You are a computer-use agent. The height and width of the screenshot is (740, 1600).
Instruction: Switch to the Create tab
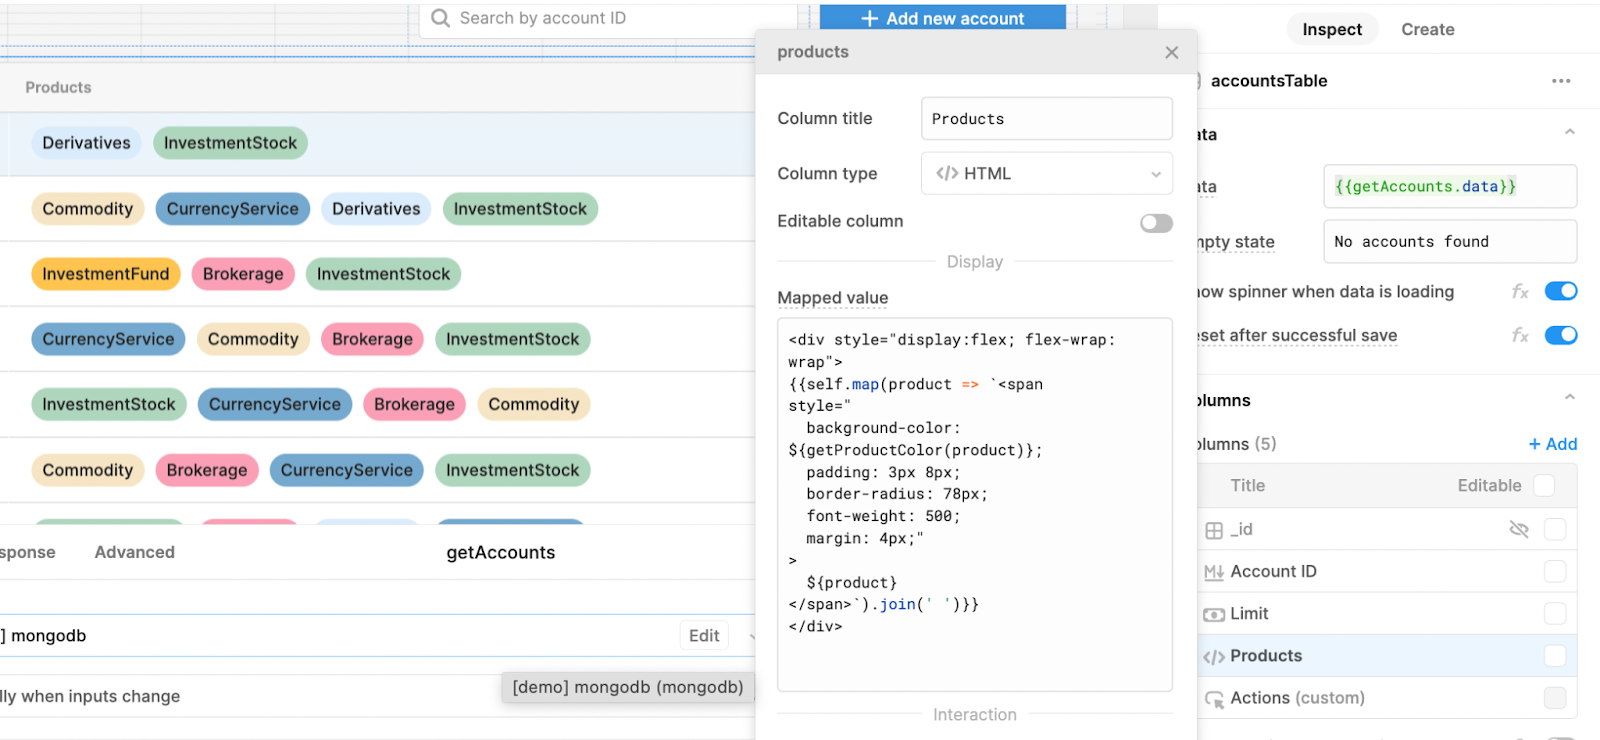[x=1427, y=30]
